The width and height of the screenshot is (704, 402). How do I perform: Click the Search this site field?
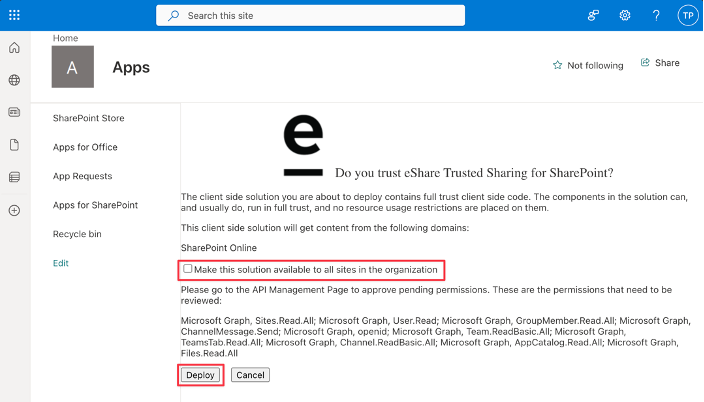click(310, 16)
